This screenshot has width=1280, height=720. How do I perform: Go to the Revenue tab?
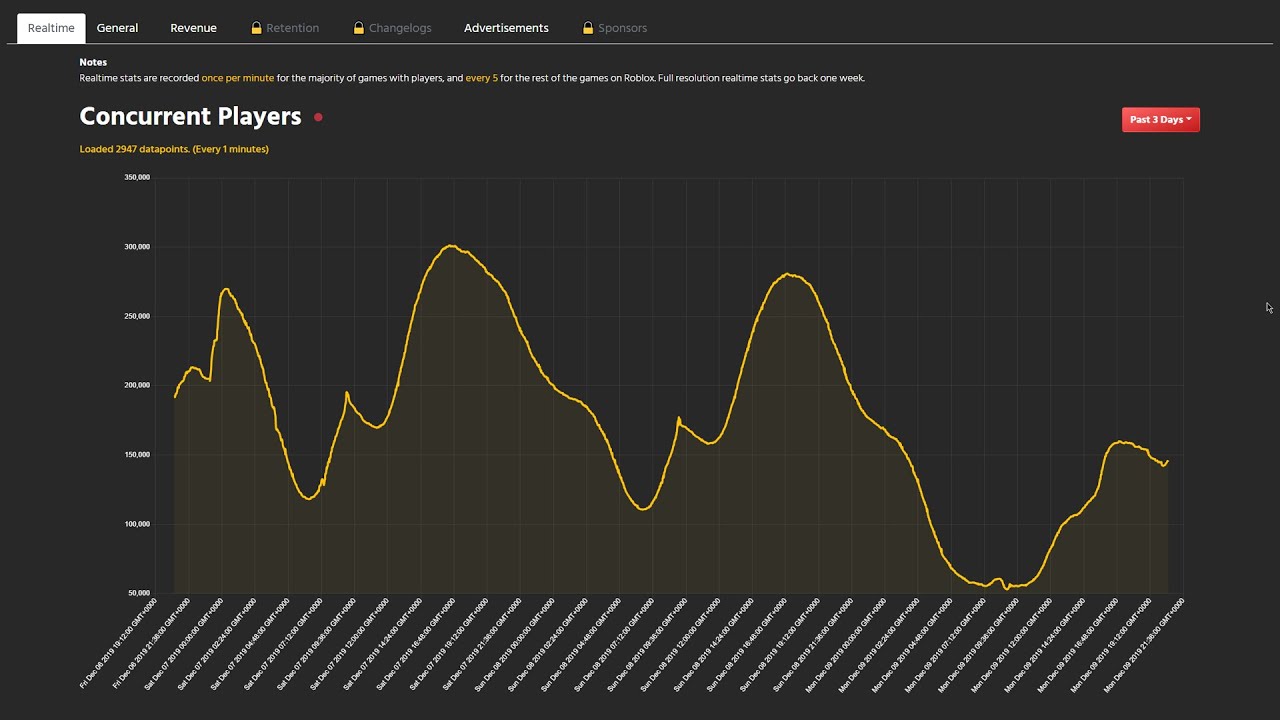193,28
